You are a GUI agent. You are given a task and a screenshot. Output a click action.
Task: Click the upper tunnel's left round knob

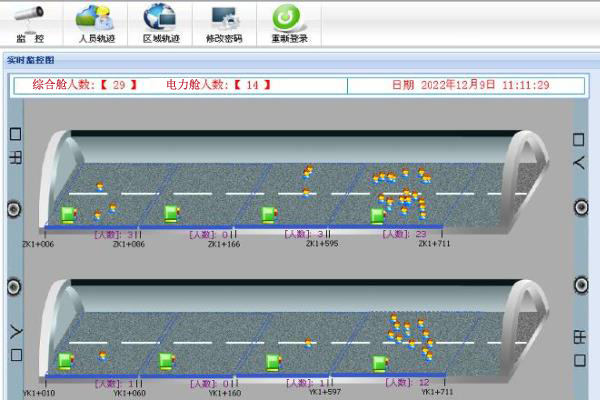[14, 208]
